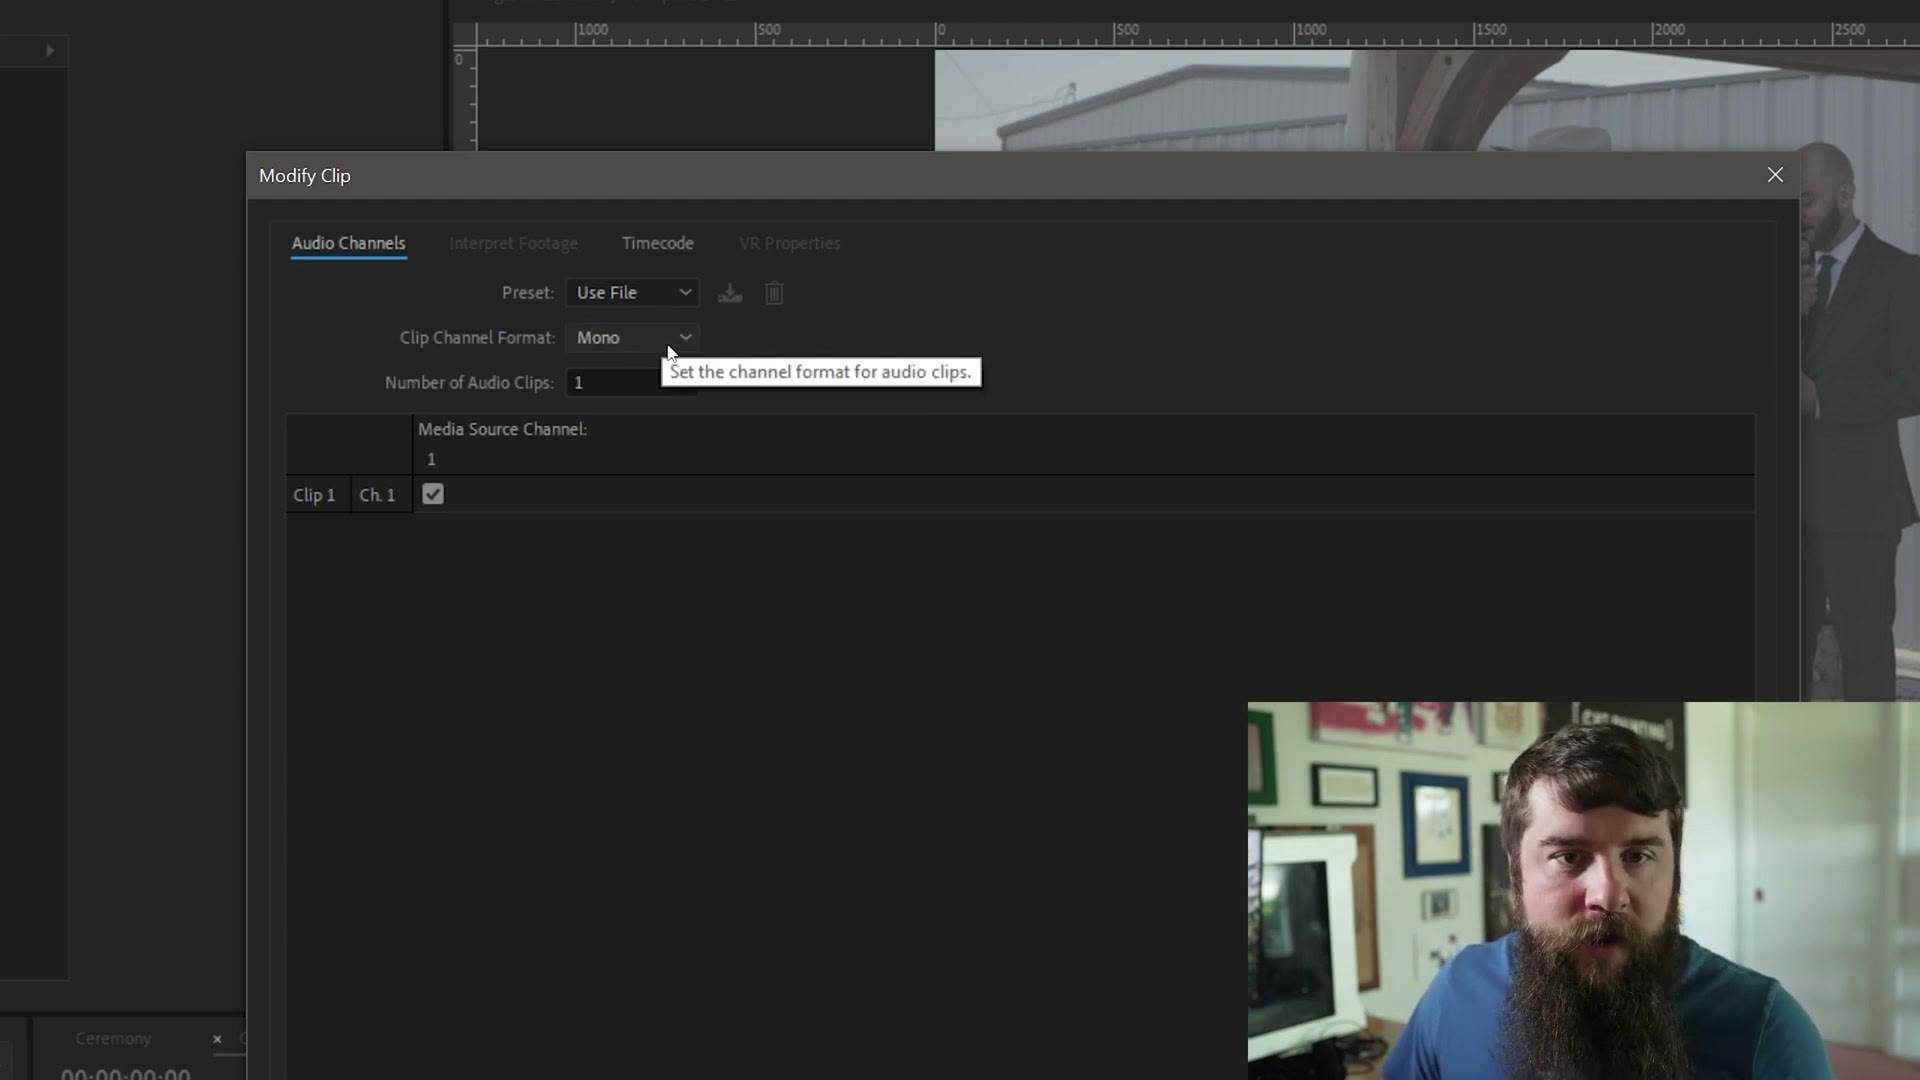Screen dimensions: 1920x1080
Task: Select the Ceremony sequence tab
Action: pos(113,1039)
